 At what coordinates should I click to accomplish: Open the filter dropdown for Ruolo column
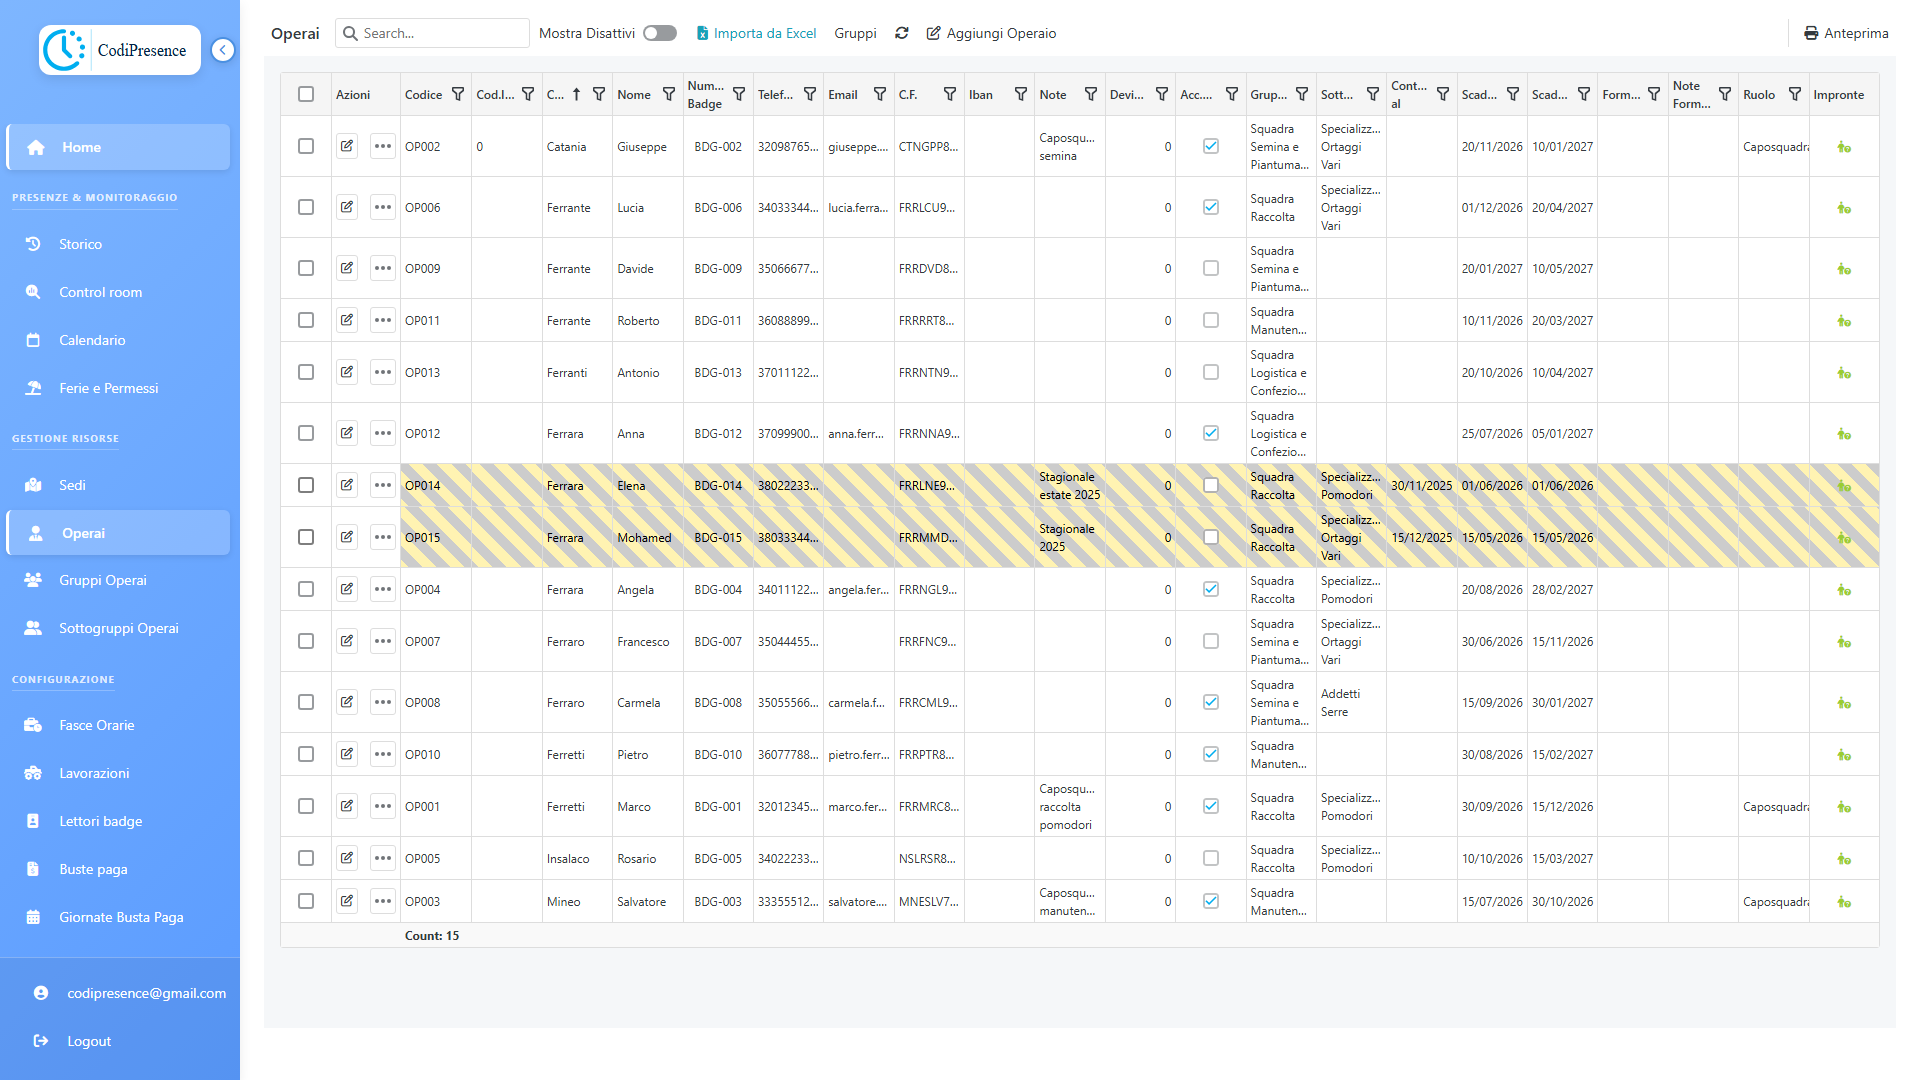click(x=1795, y=94)
